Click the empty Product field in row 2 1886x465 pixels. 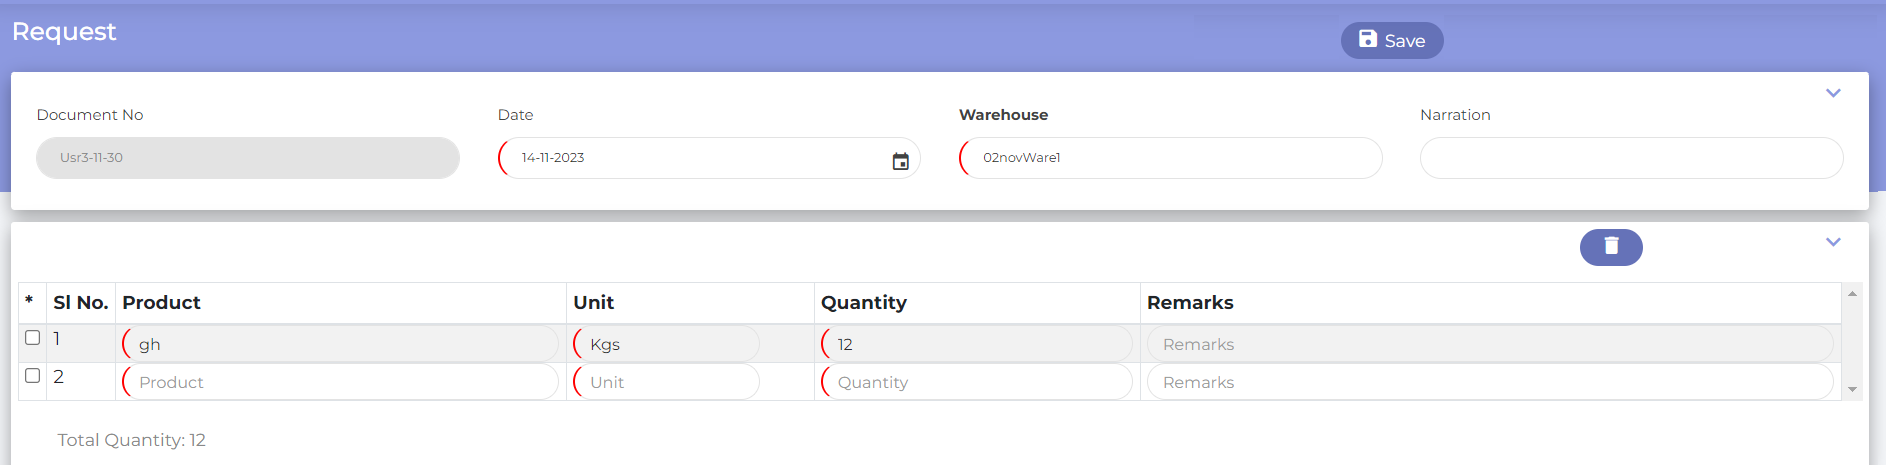pyautogui.click(x=340, y=382)
